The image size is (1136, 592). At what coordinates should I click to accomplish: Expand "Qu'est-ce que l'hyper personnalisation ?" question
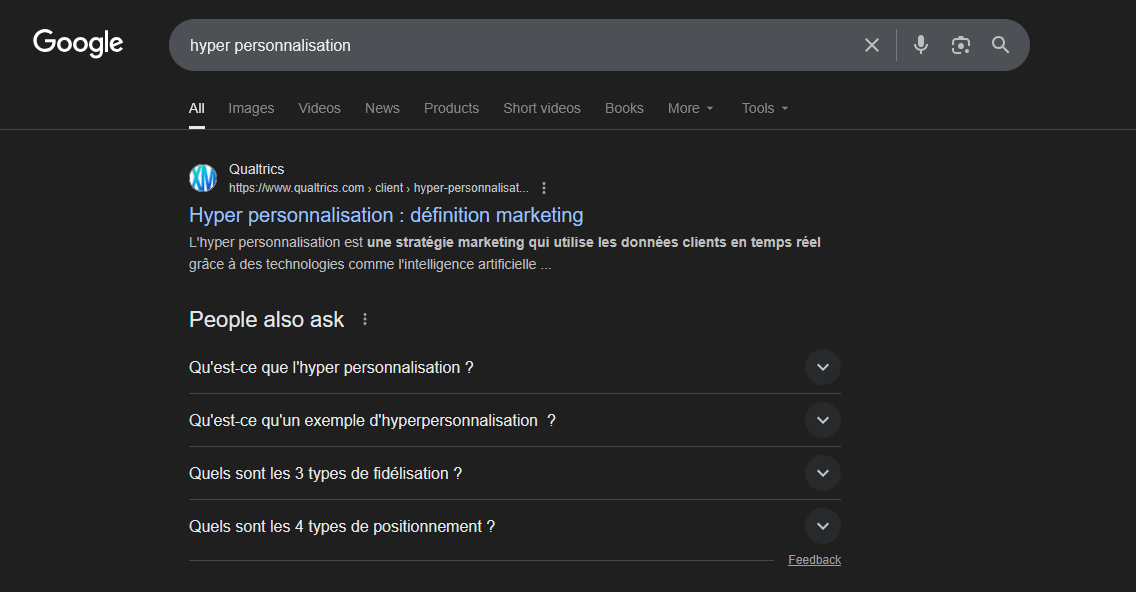point(822,367)
